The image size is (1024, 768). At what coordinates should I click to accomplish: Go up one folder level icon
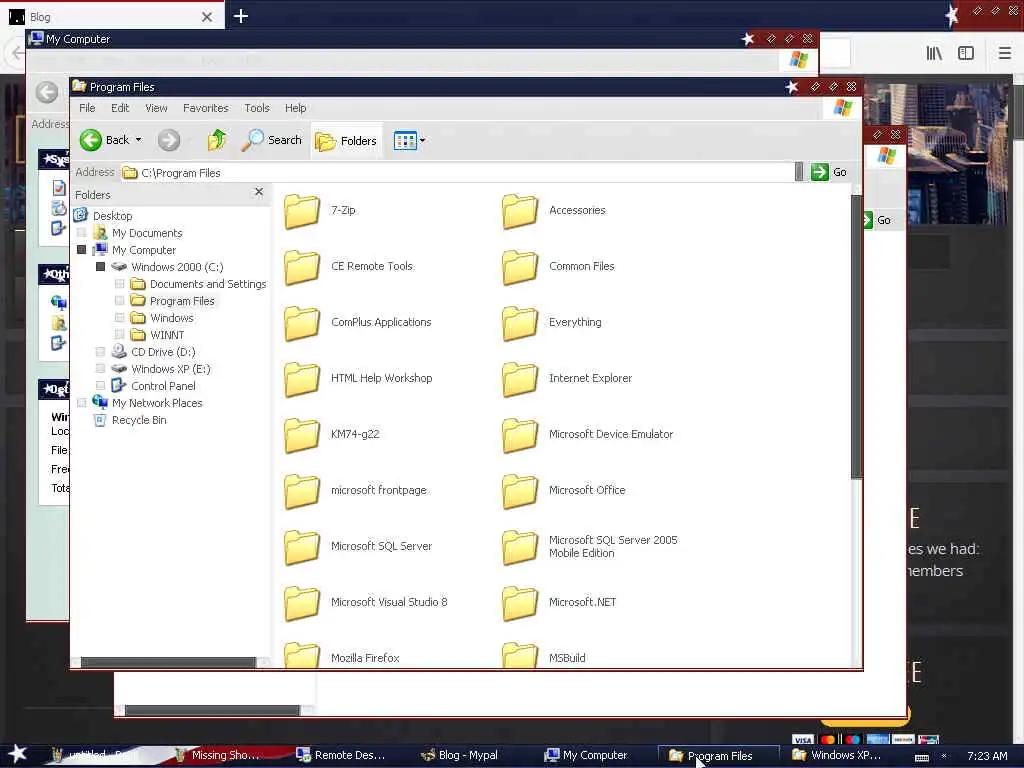point(217,140)
